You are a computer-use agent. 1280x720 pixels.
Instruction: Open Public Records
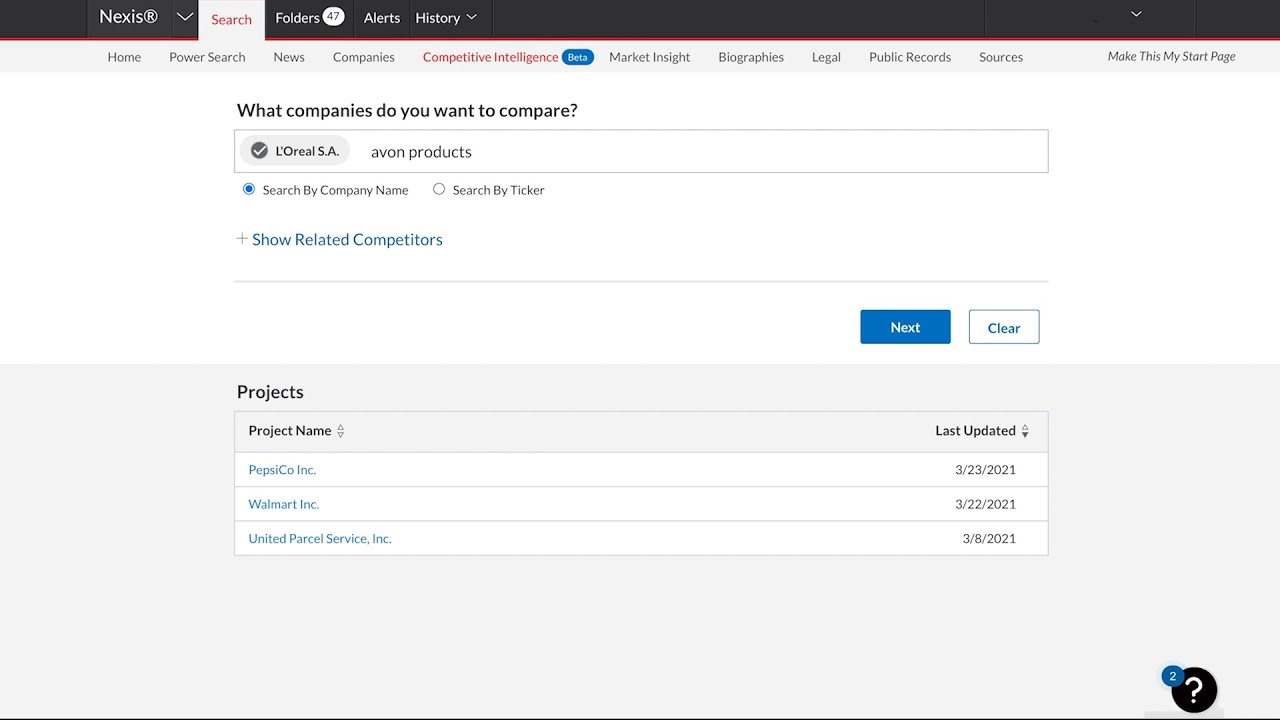[x=910, y=57]
